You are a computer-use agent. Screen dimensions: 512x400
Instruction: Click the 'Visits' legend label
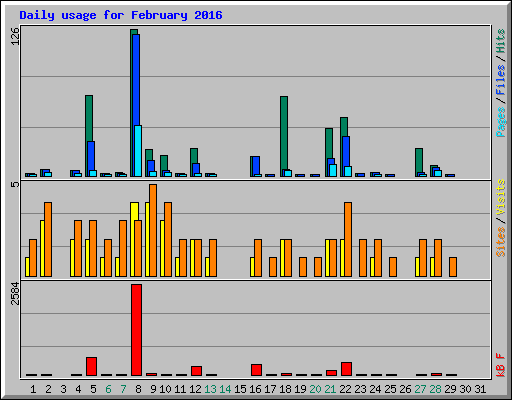click(501, 197)
